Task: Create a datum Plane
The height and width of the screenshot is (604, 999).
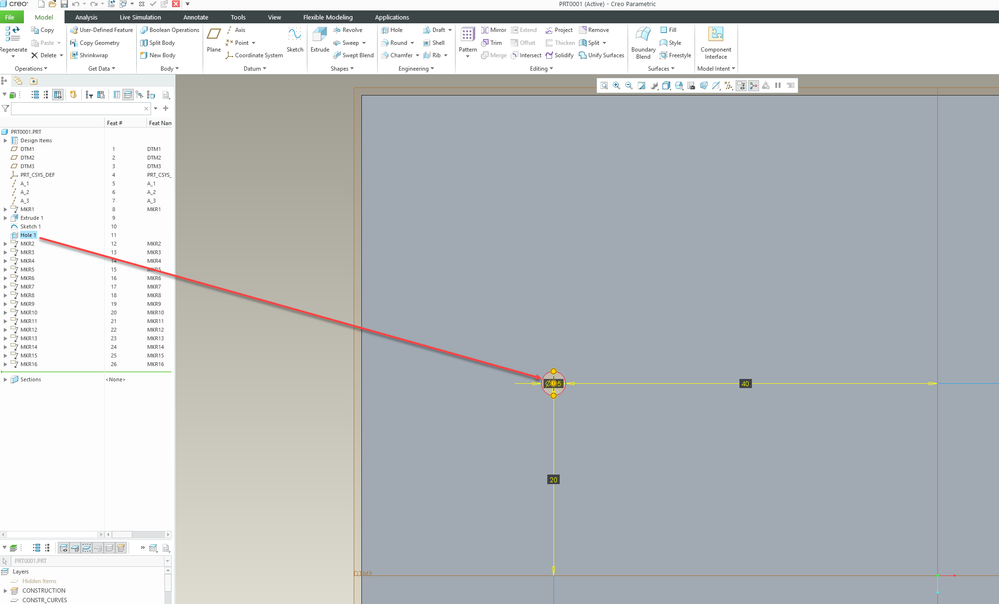Action: [214, 38]
